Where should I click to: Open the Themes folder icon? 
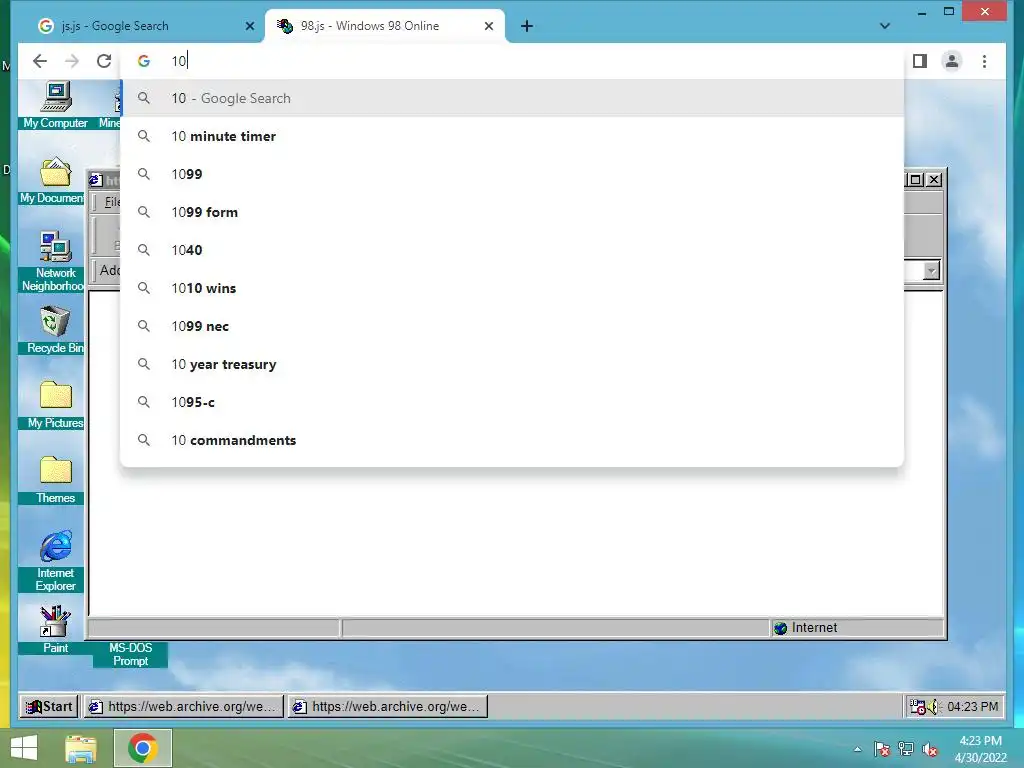(56, 480)
